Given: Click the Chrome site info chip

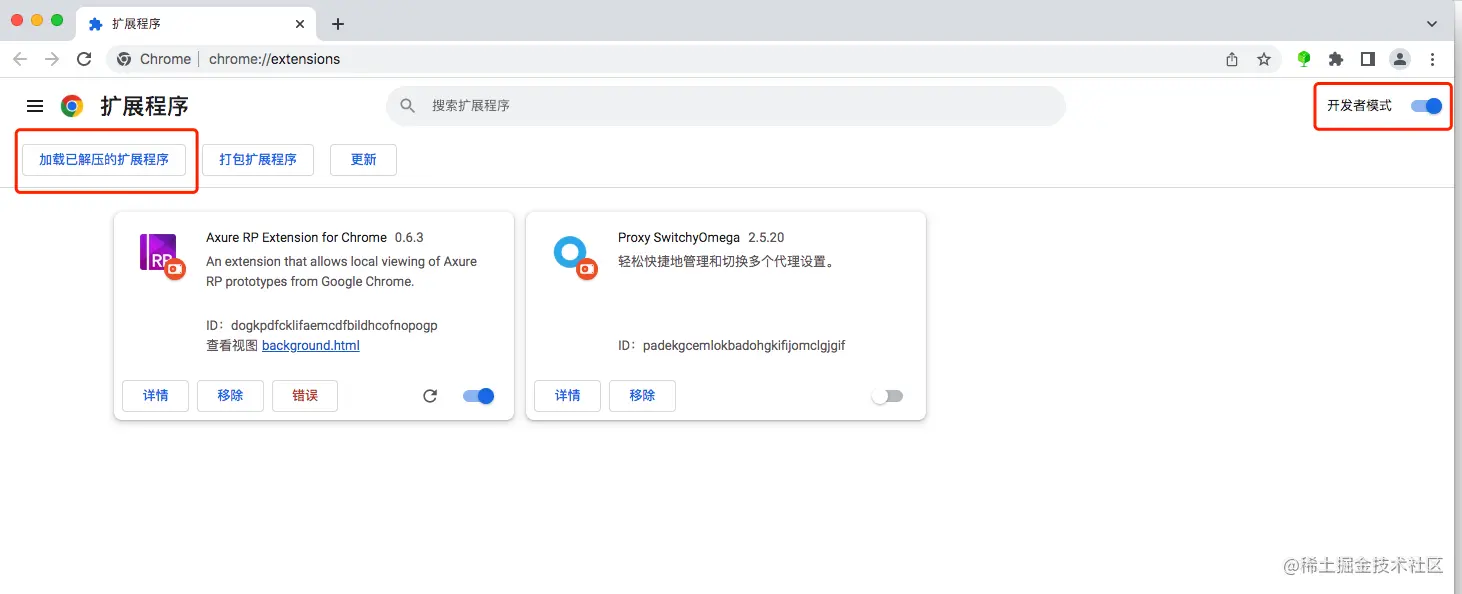Looking at the screenshot, I should (x=154, y=59).
